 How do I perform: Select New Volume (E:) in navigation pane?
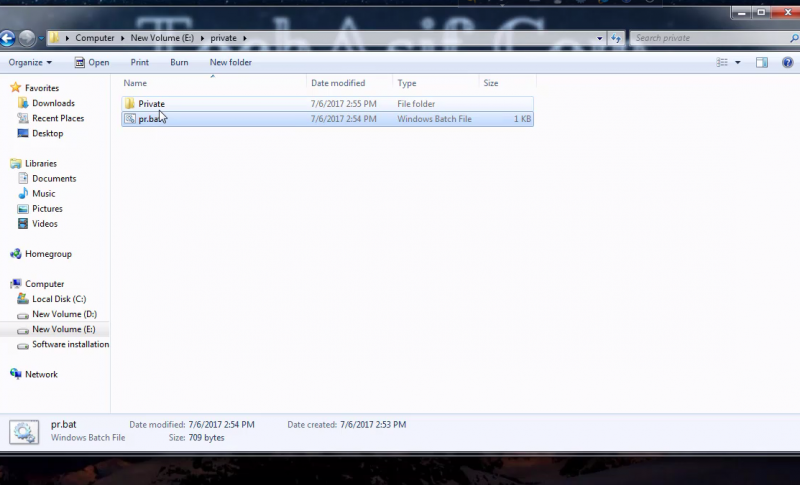point(63,329)
